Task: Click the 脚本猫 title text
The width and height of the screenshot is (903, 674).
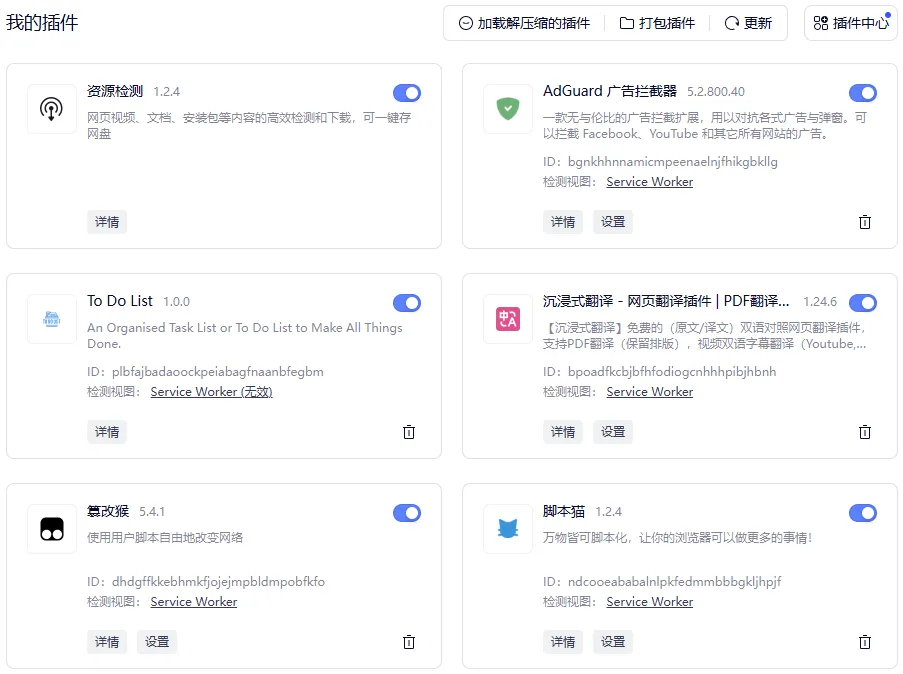Action: [564, 512]
